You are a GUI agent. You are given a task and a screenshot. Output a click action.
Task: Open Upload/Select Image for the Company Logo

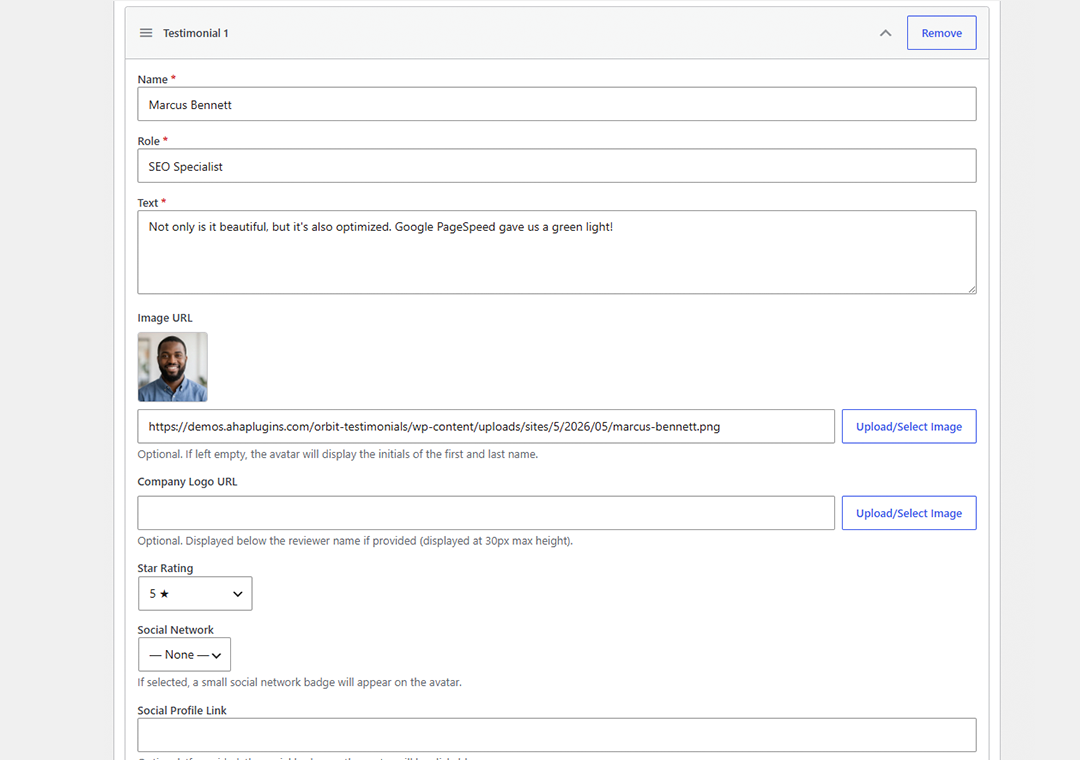click(x=908, y=513)
